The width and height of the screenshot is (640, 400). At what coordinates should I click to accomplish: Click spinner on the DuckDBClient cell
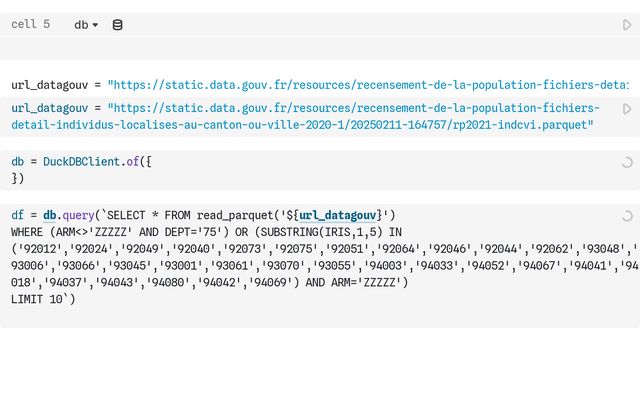click(627, 162)
